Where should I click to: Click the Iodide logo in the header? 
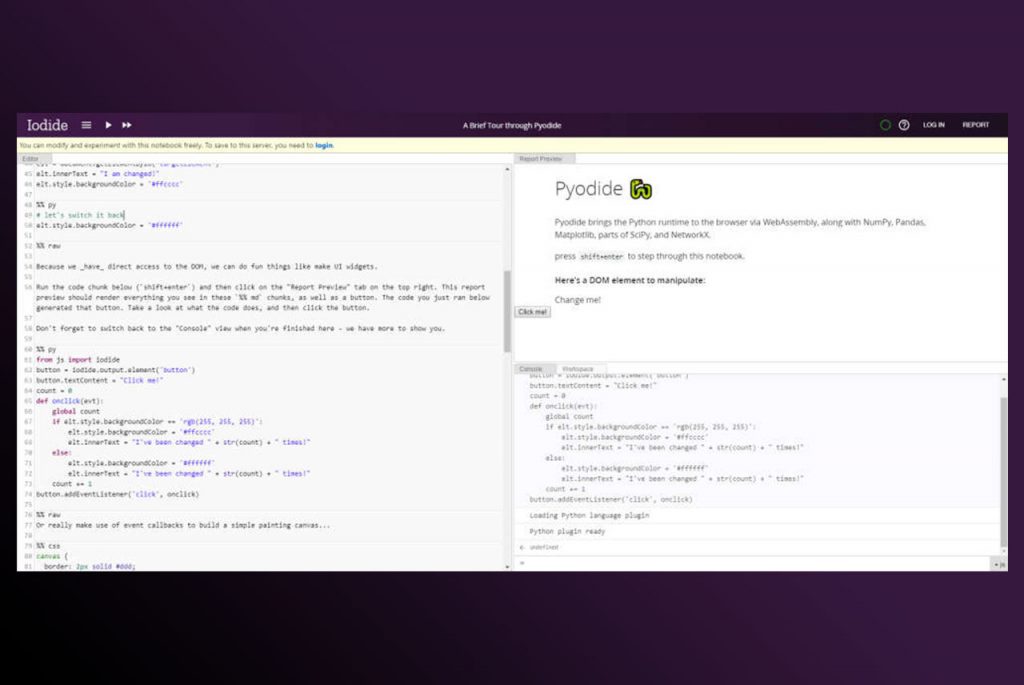point(46,124)
